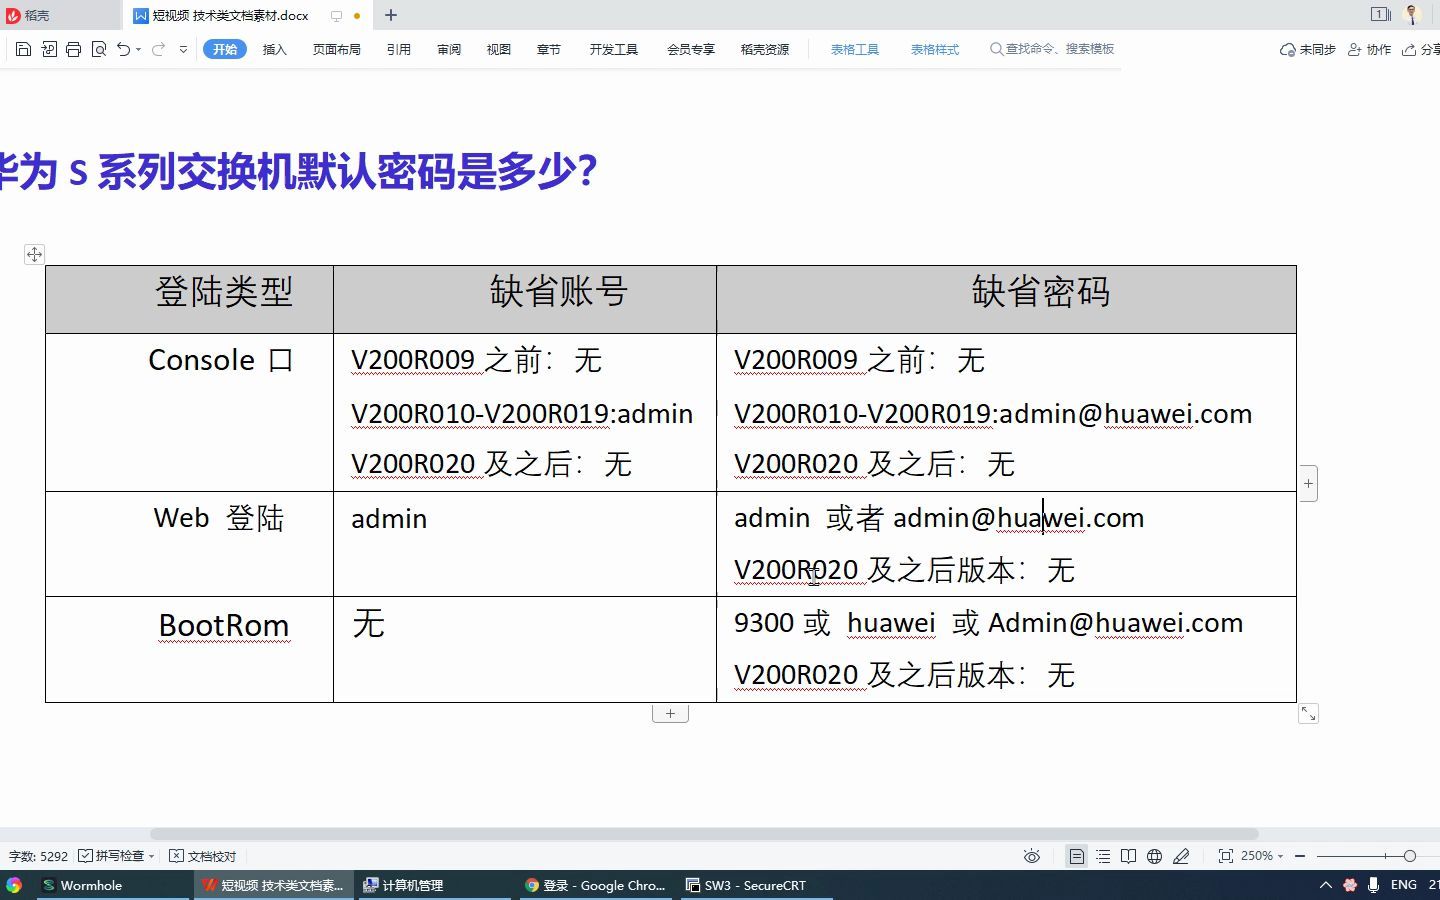Open the 插入 ribbon tab

point(274,49)
